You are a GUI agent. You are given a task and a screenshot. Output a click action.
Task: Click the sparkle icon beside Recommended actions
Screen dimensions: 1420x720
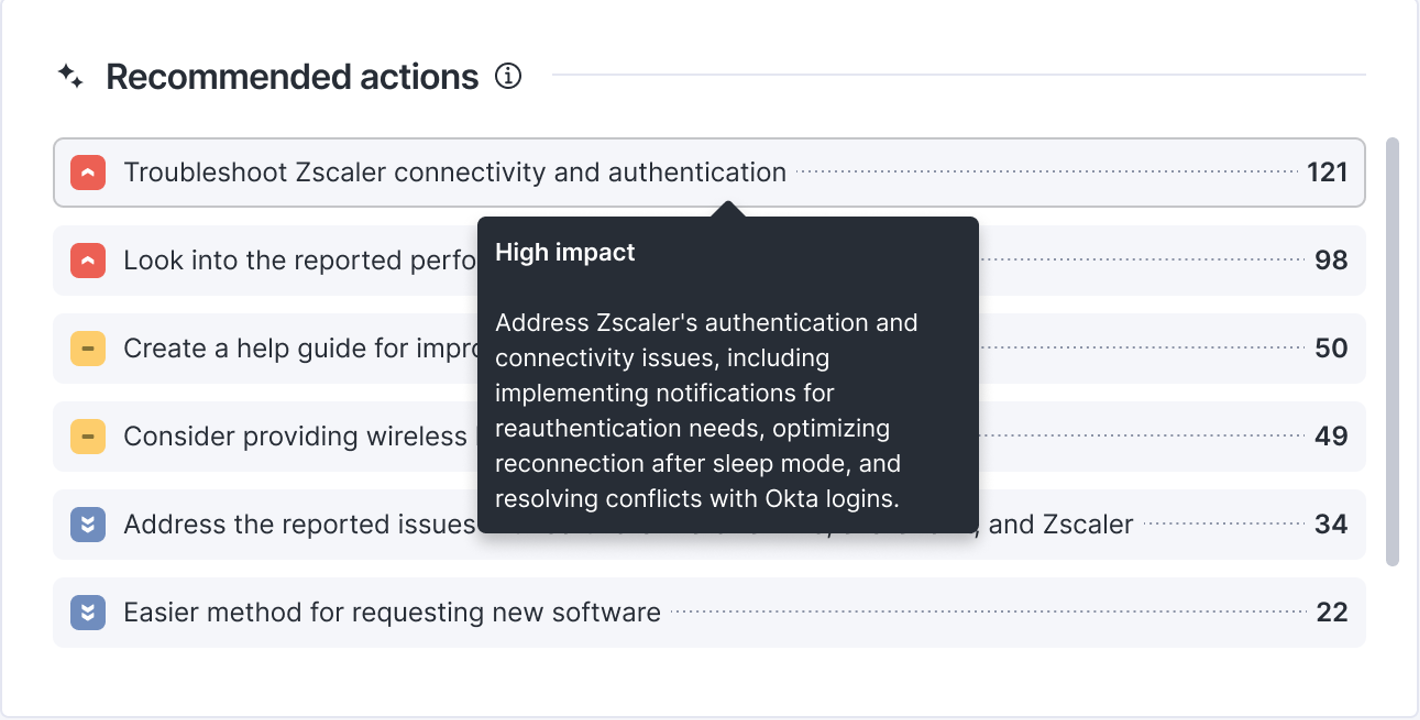click(x=70, y=77)
